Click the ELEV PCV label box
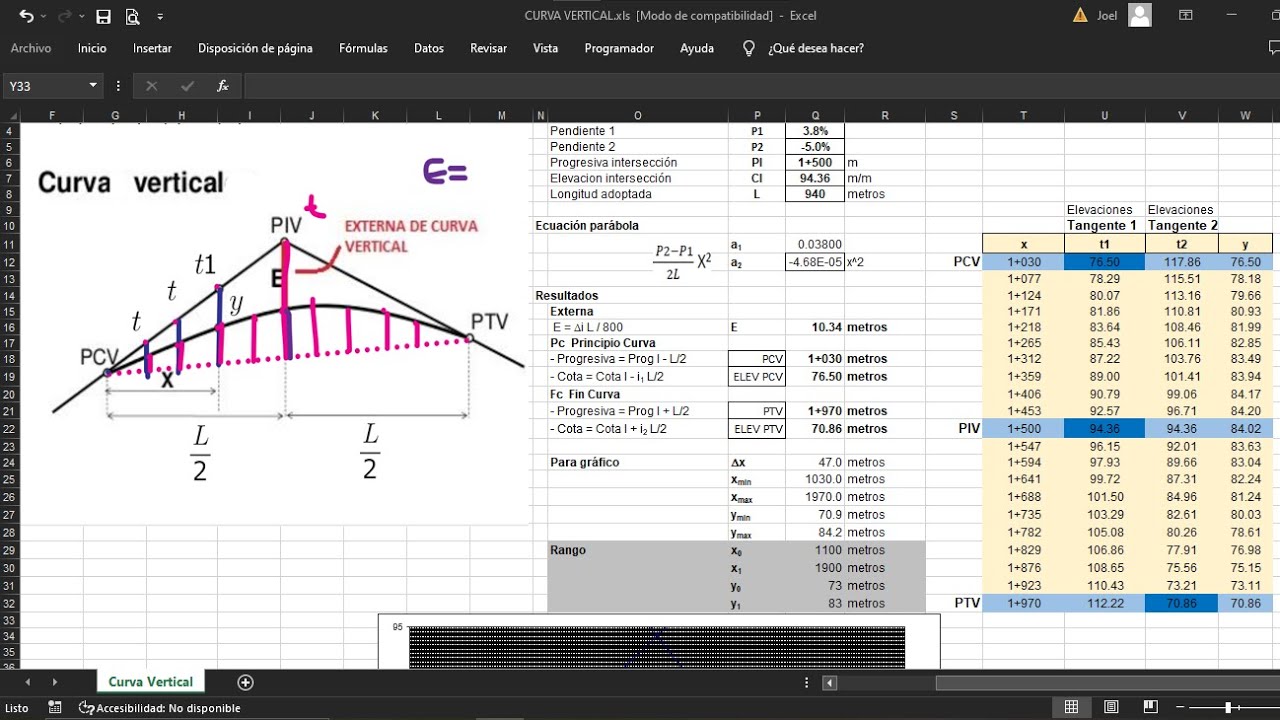The height and width of the screenshot is (720, 1280). click(757, 377)
